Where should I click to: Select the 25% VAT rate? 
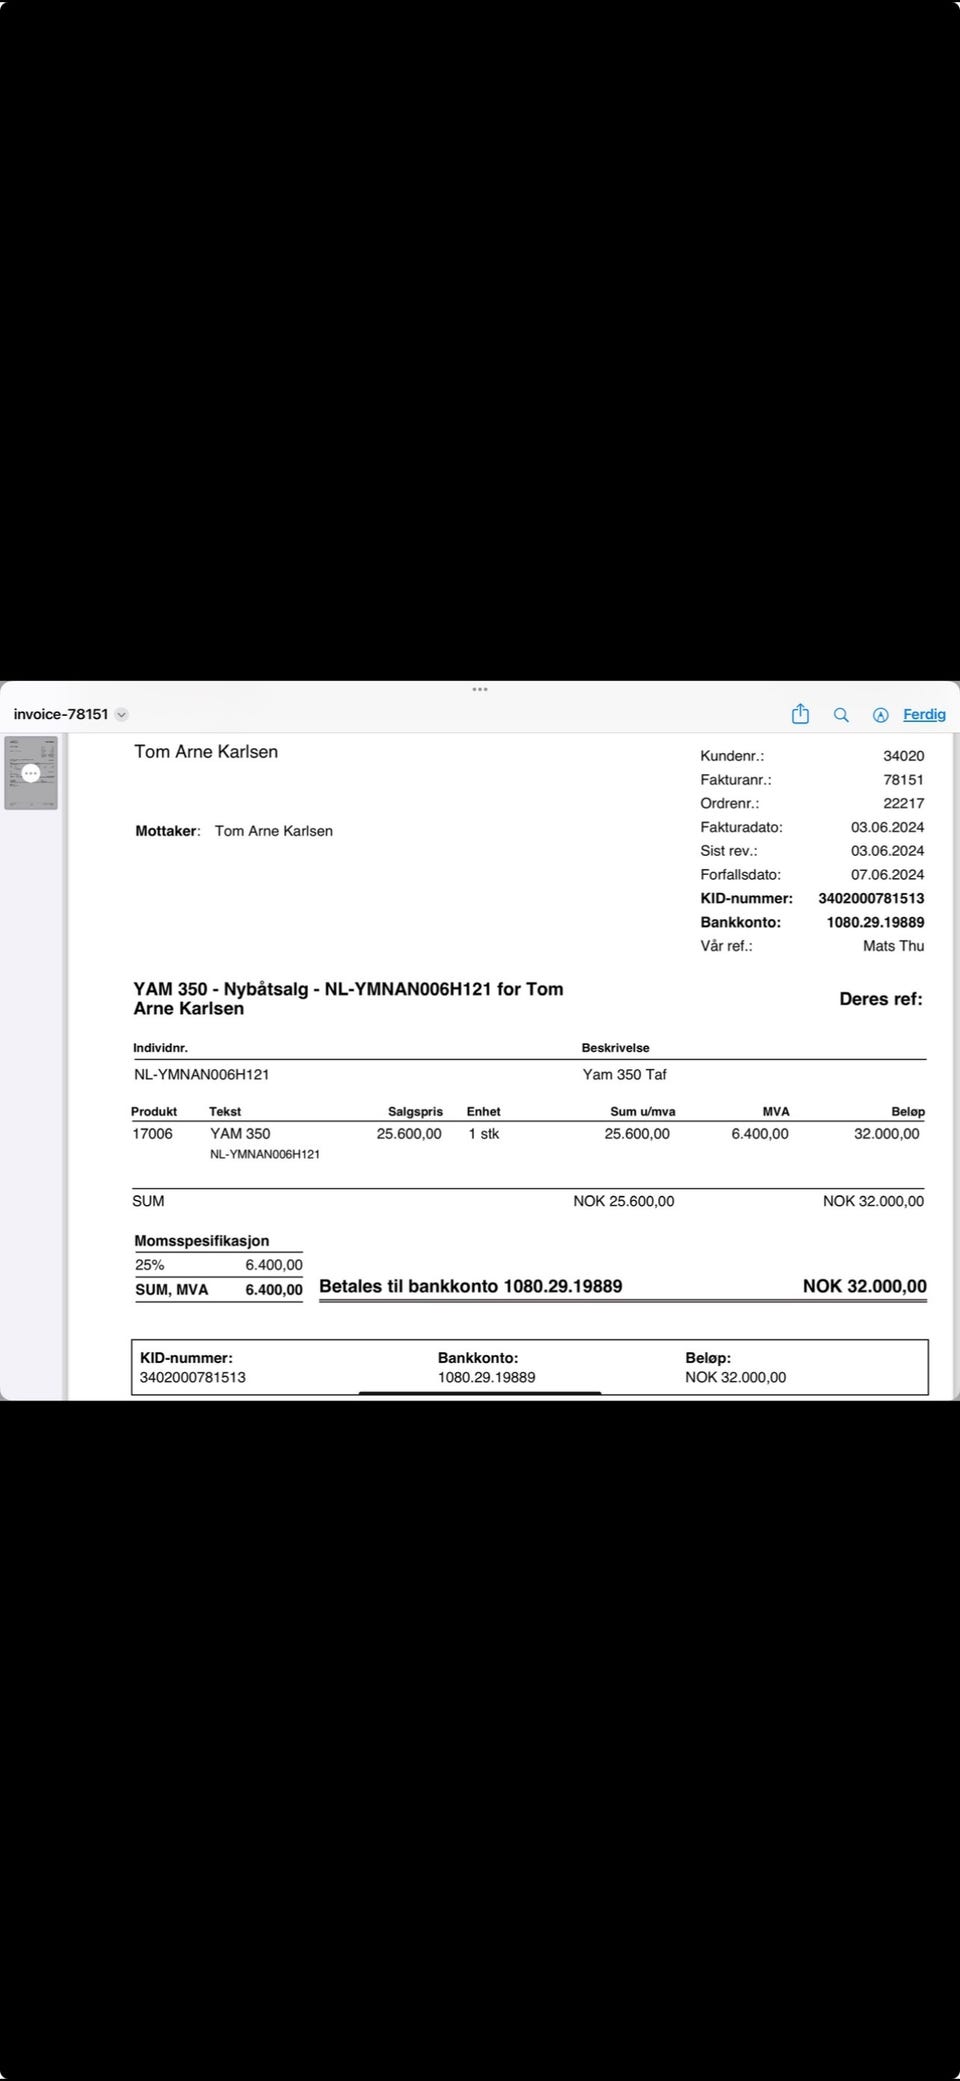150,1265
